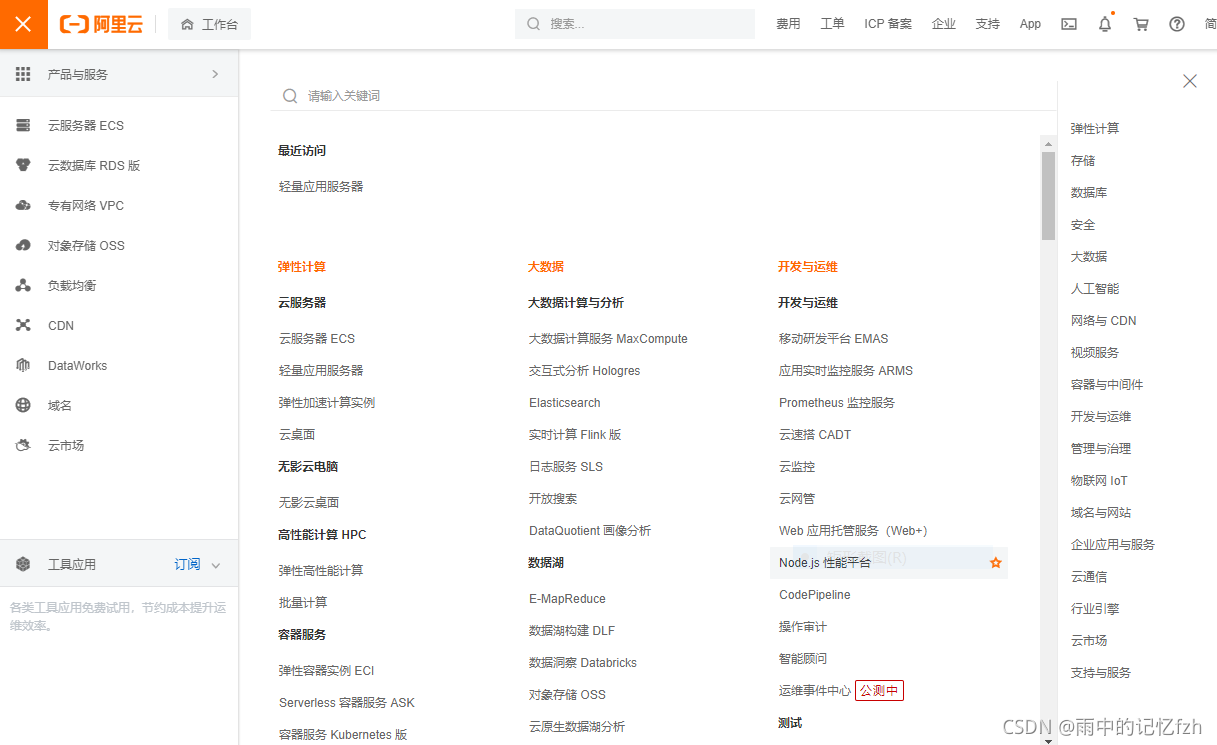Open 弹性容器实例 ECI link
Viewport: 1217px width, 745px height.
[x=327, y=670]
